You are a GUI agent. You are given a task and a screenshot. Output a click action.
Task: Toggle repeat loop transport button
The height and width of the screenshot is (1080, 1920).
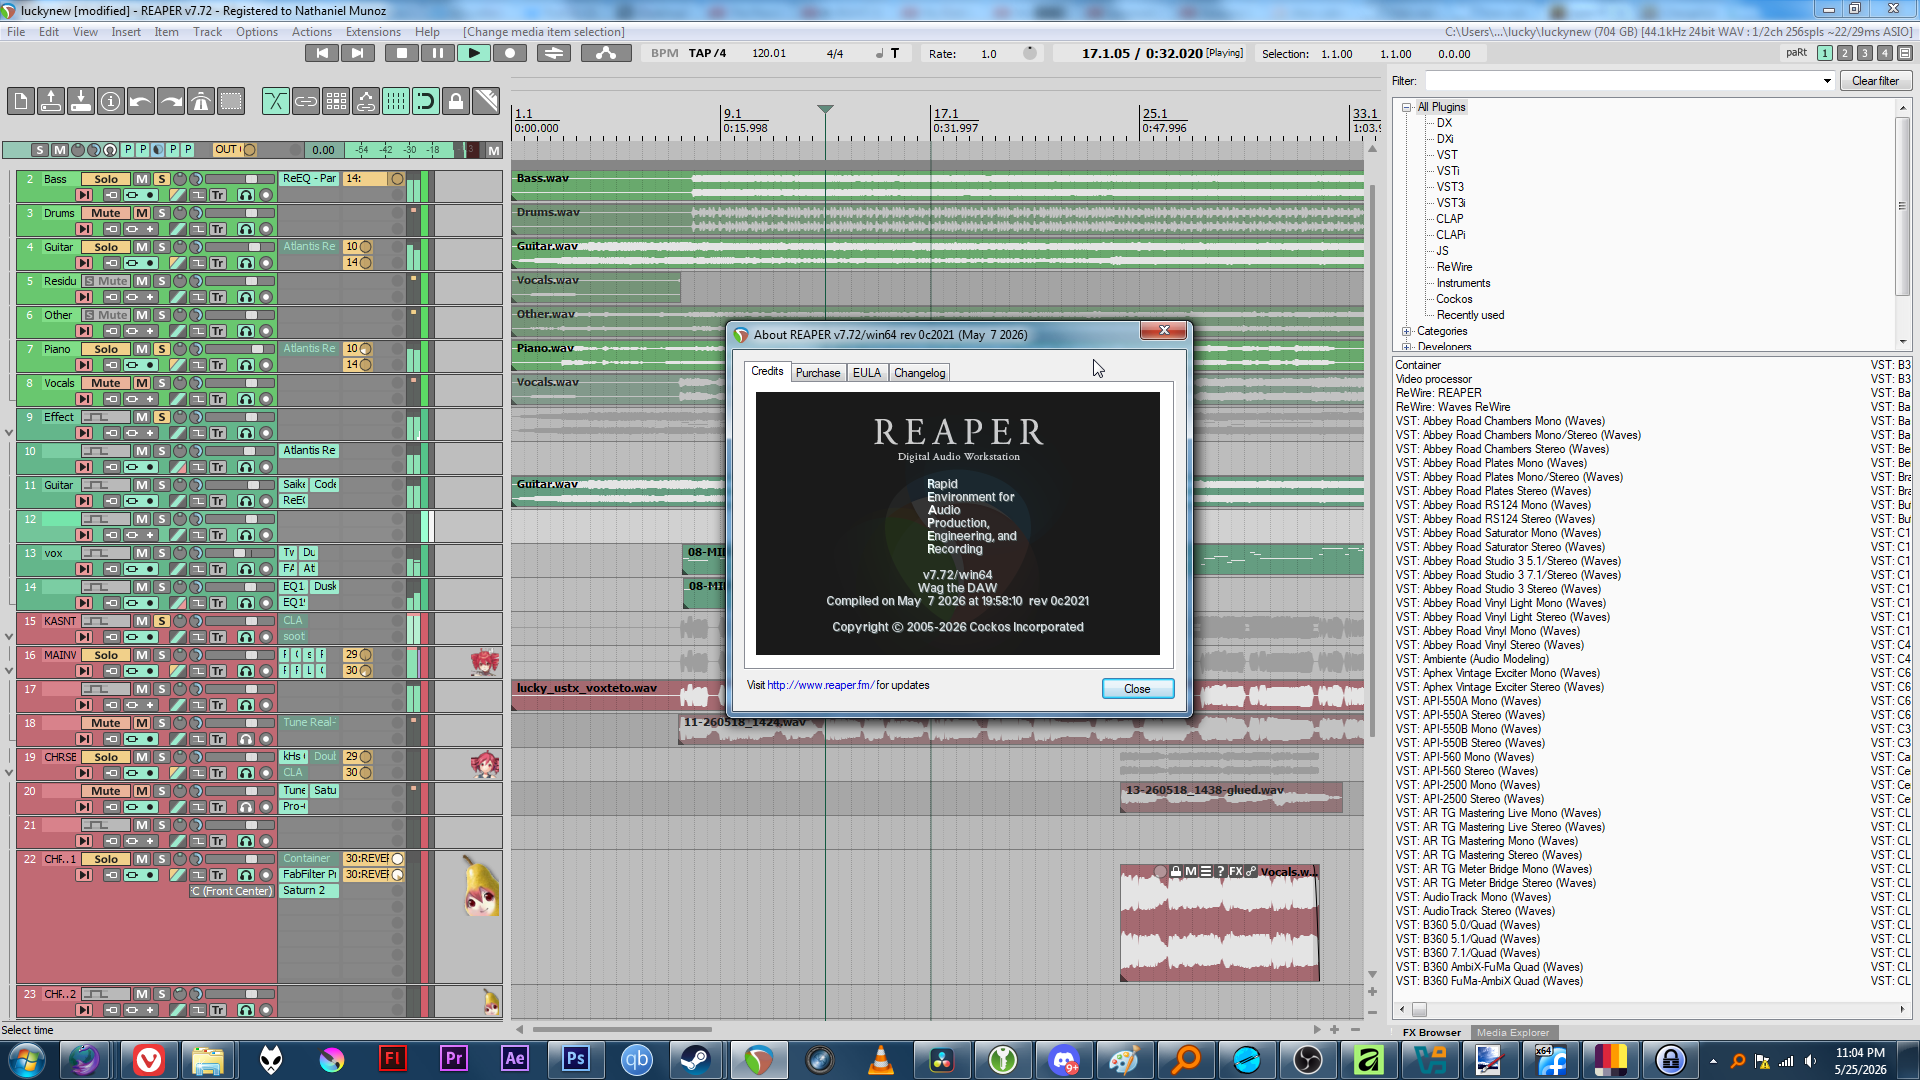pos(553,53)
